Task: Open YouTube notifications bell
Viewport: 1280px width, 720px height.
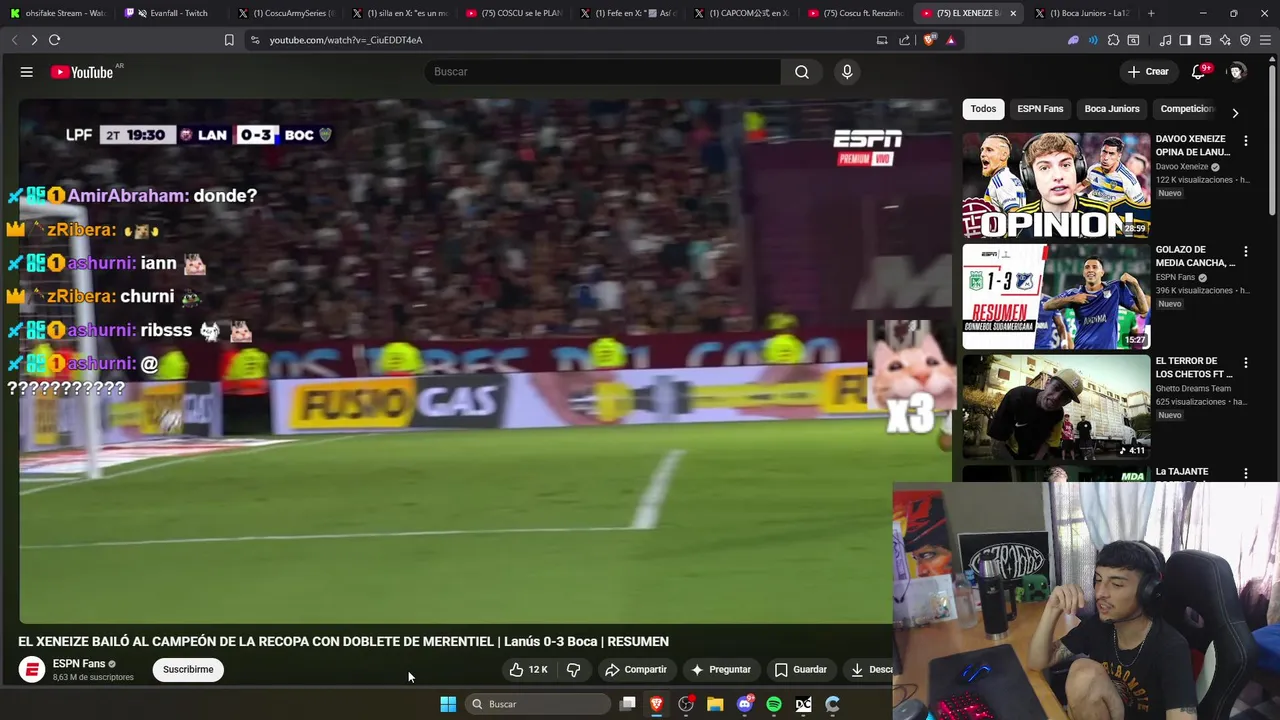Action: pyautogui.click(x=1198, y=72)
